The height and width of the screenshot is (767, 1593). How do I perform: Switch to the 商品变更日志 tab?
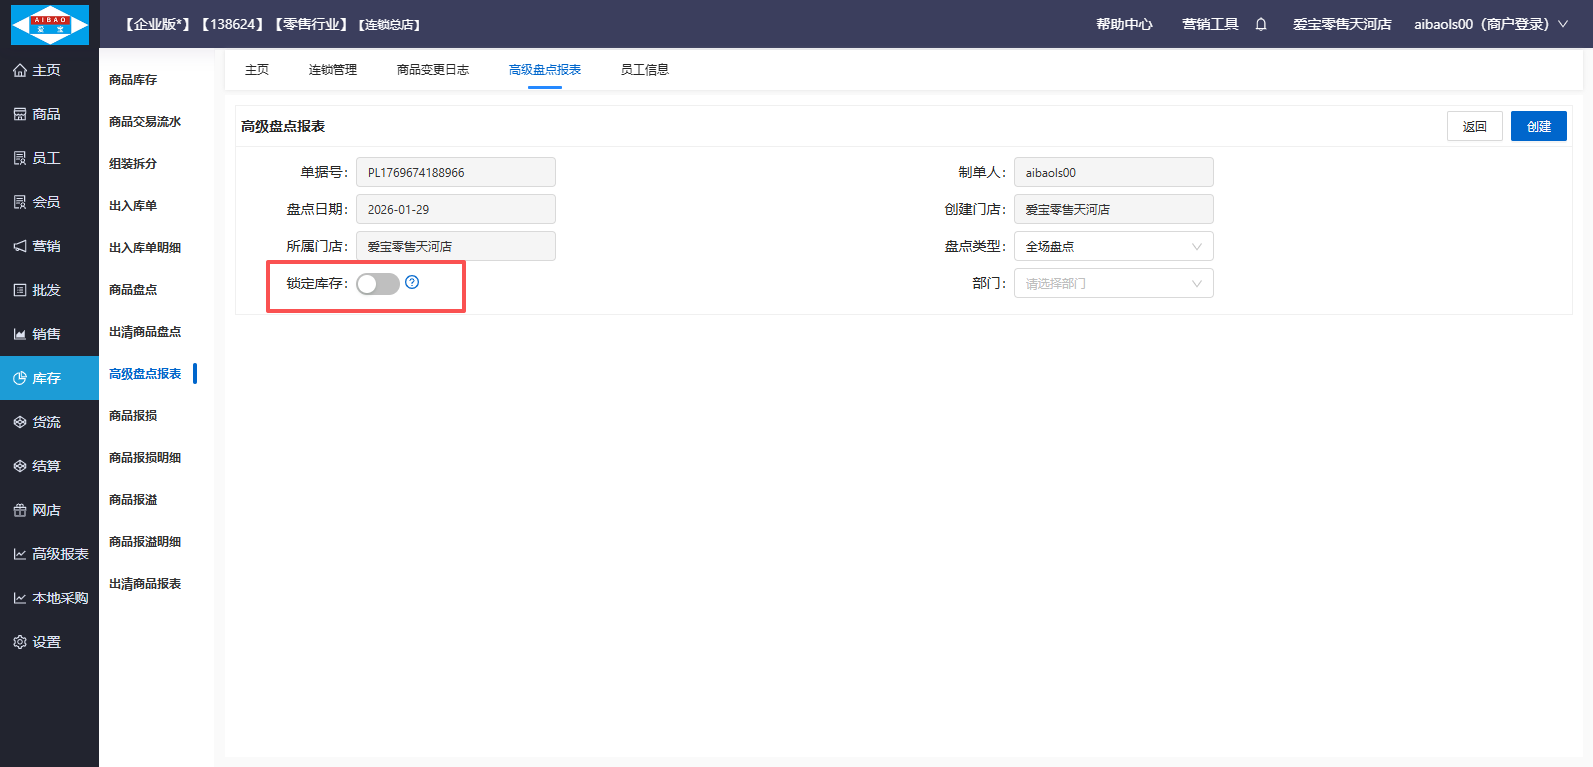(x=432, y=70)
